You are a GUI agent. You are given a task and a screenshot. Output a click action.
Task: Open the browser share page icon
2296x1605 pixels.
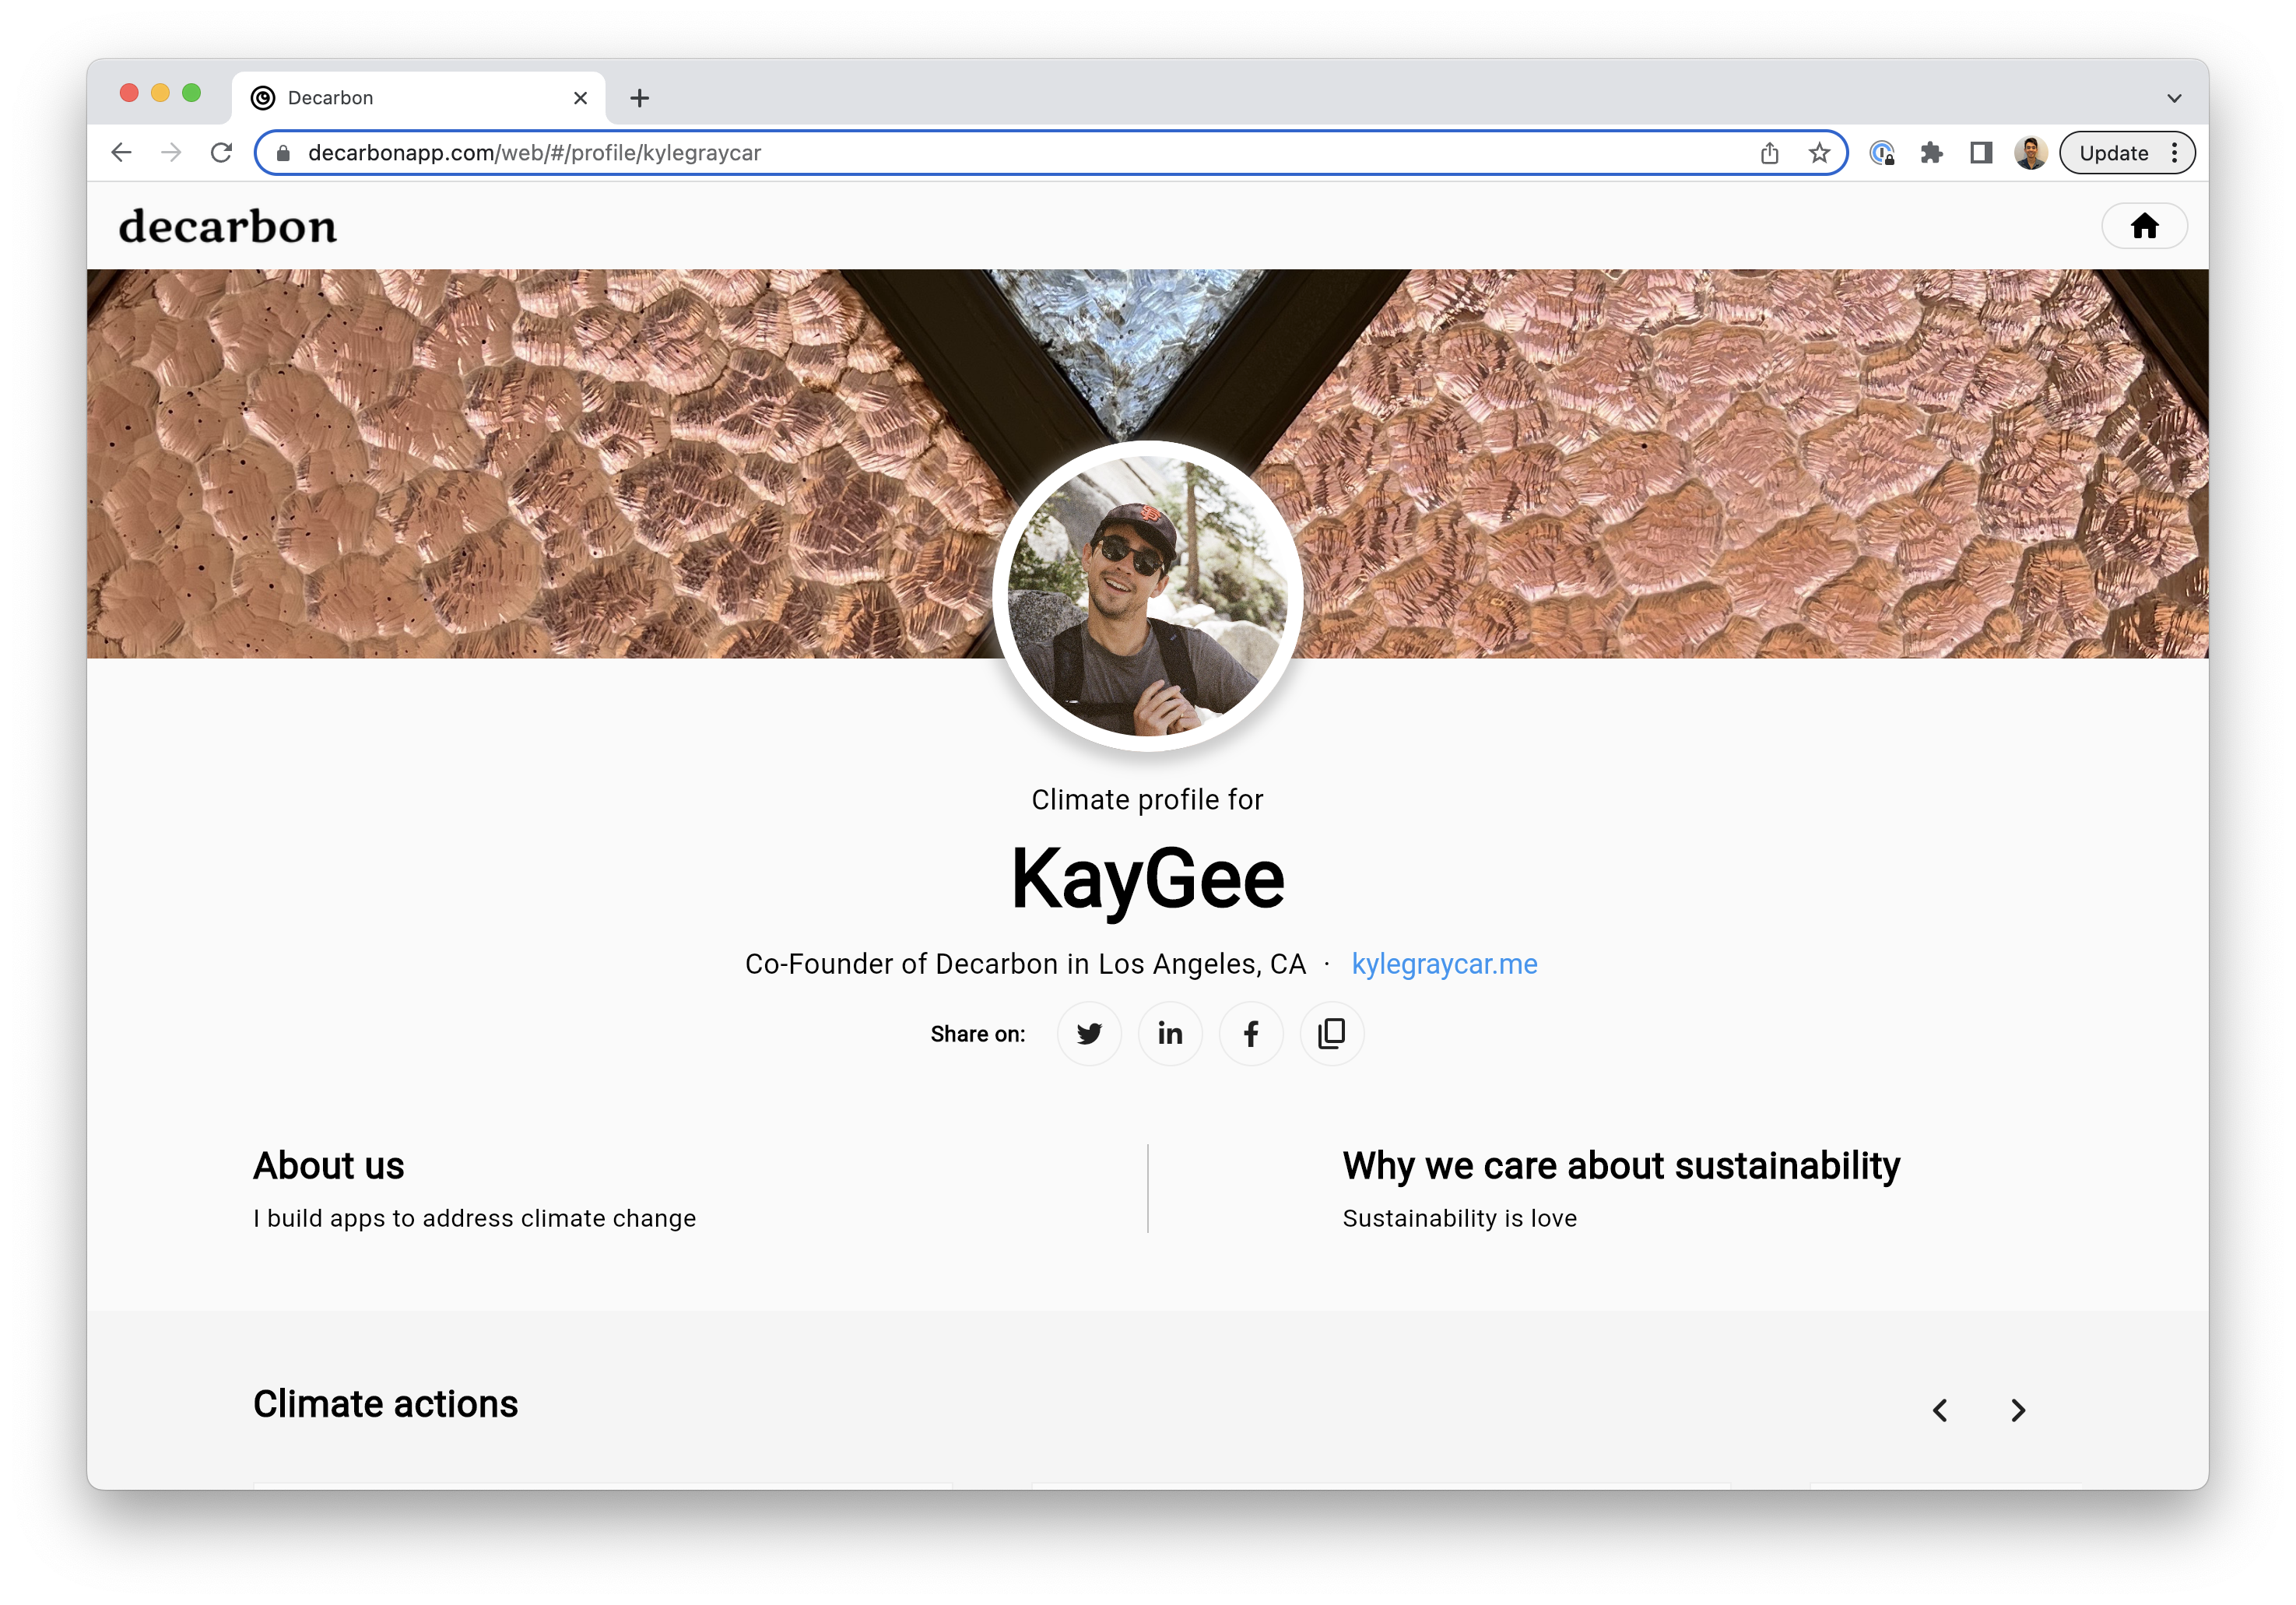[x=1770, y=153]
